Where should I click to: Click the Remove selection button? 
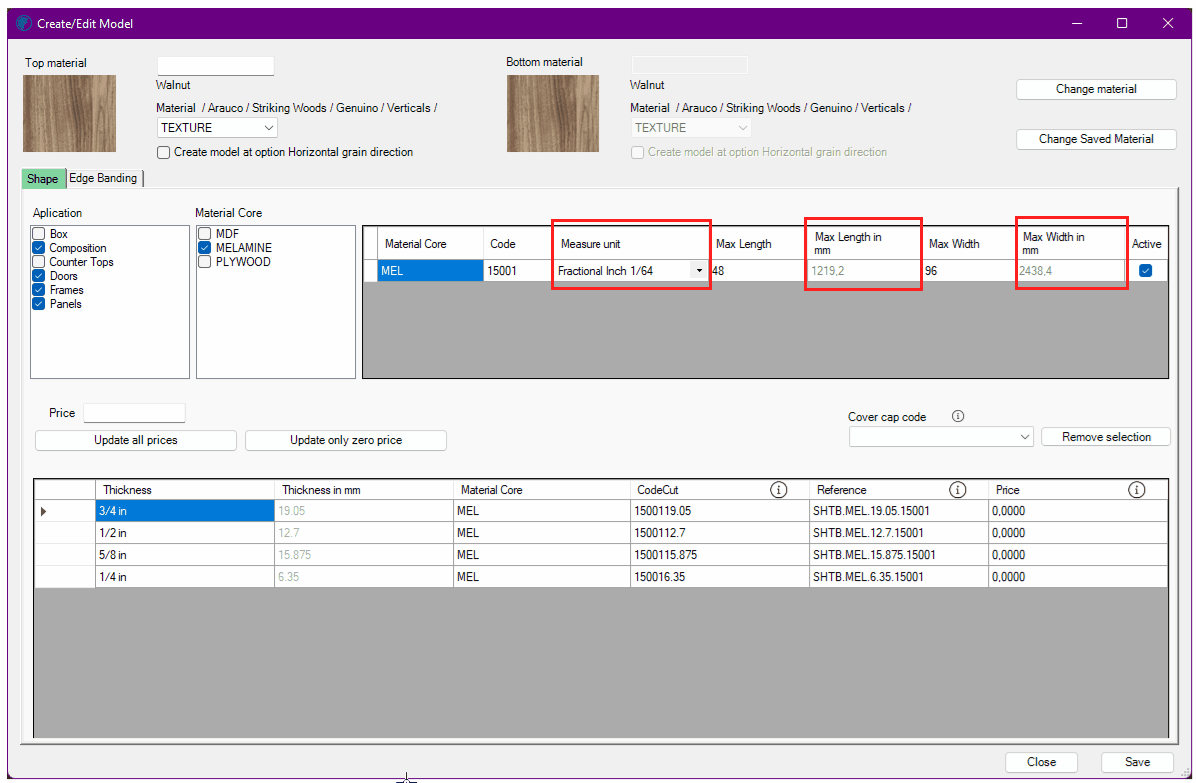(x=1106, y=437)
